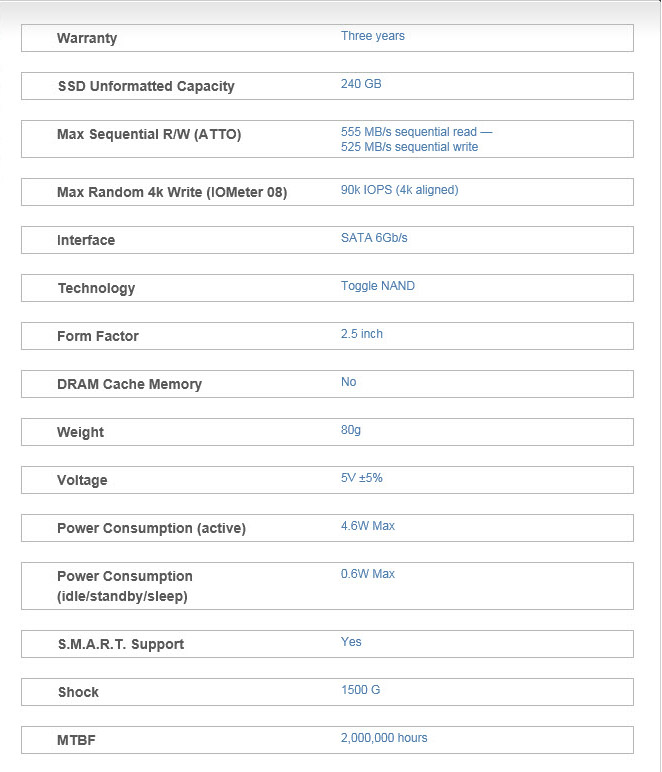
Task: Select the 80g weight value
Action: [351, 430]
